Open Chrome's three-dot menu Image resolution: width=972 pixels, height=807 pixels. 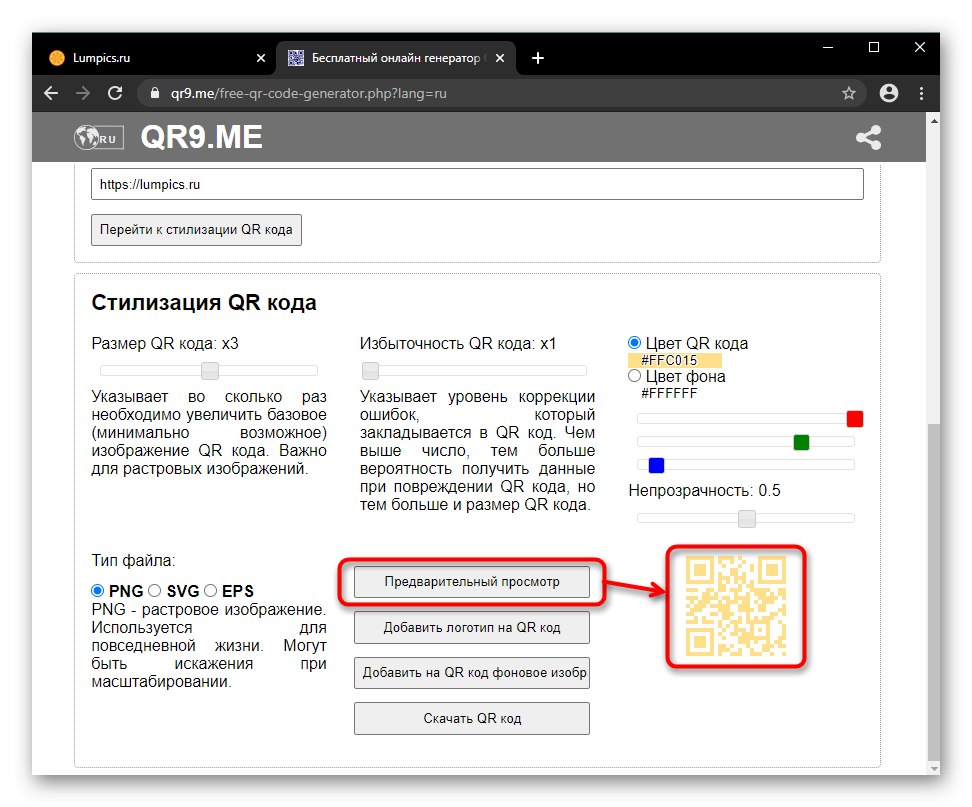tap(921, 94)
